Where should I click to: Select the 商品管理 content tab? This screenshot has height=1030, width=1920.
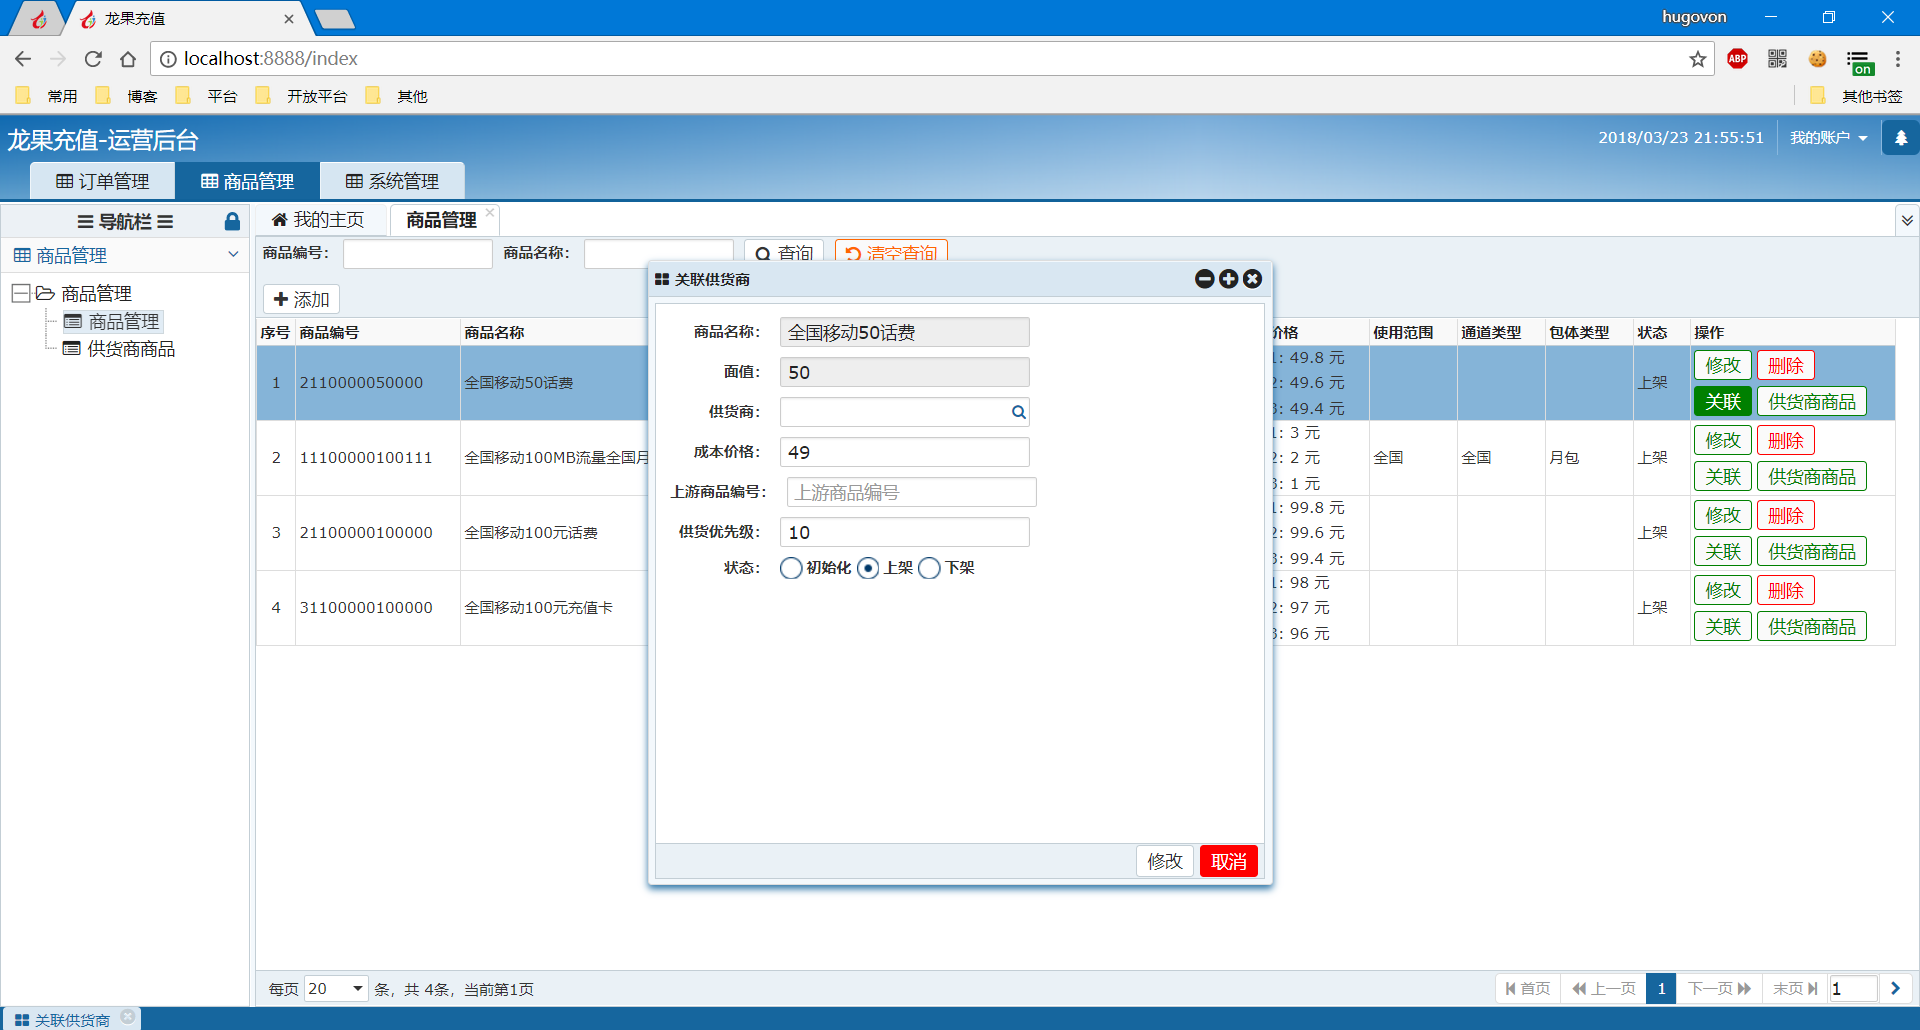[x=441, y=220]
